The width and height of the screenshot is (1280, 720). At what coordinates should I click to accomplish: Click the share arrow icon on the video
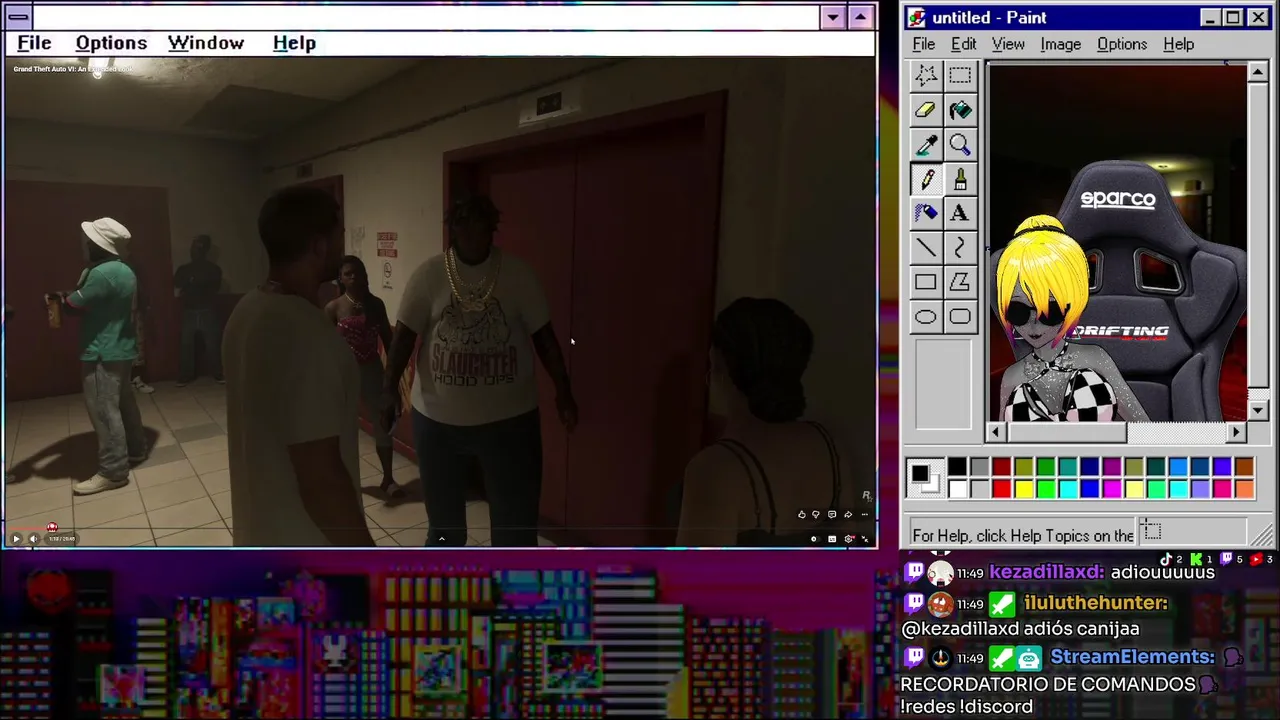click(848, 515)
